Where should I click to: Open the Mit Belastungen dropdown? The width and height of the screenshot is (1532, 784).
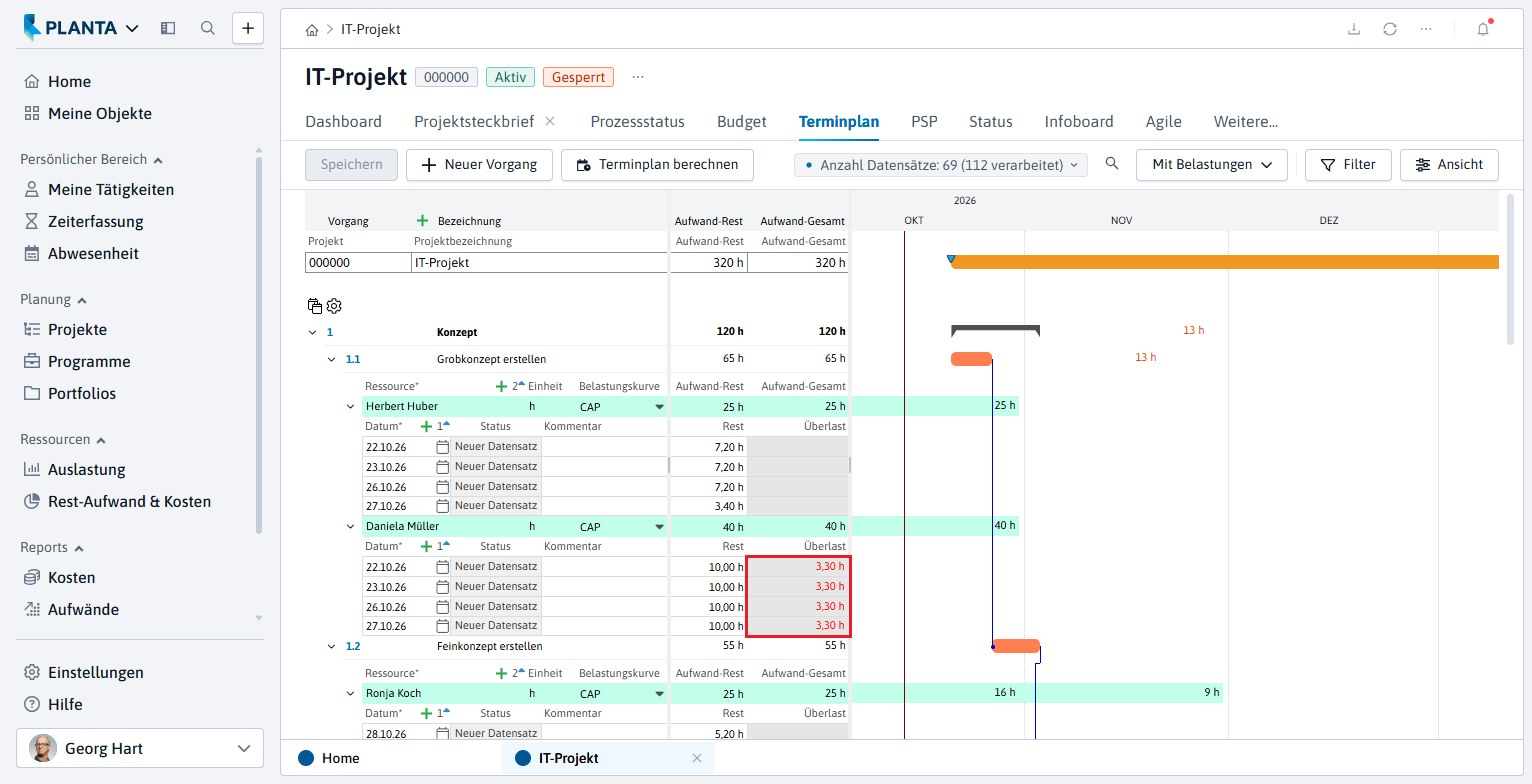pyautogui.click(x=1211, y=165)
